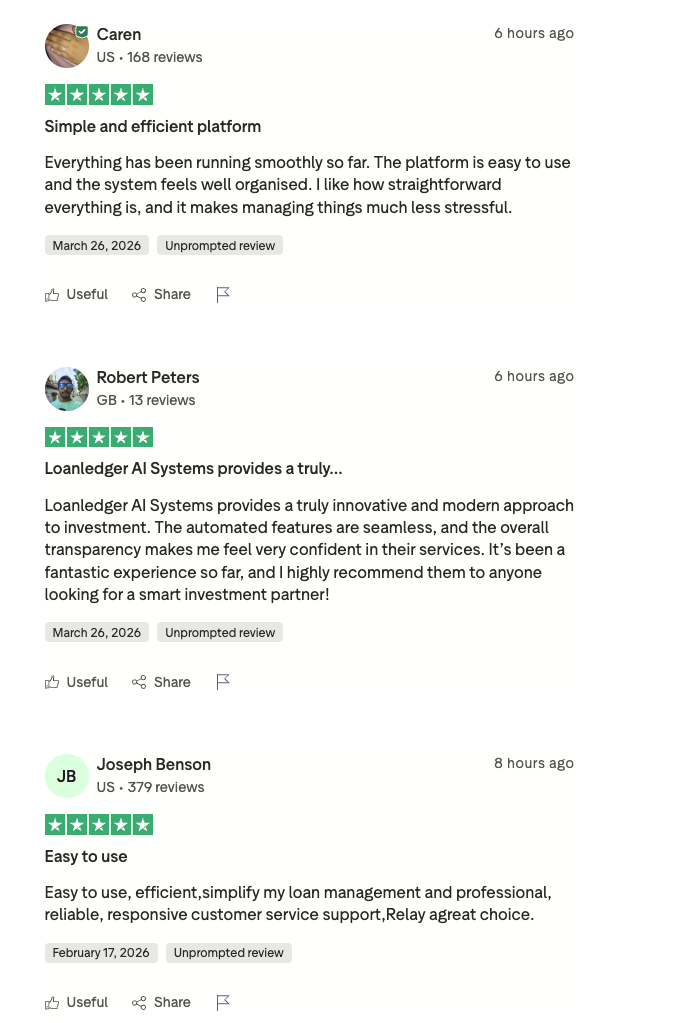
Task: Share Joseph Benson's review
Action: (x=161, y=1003)
